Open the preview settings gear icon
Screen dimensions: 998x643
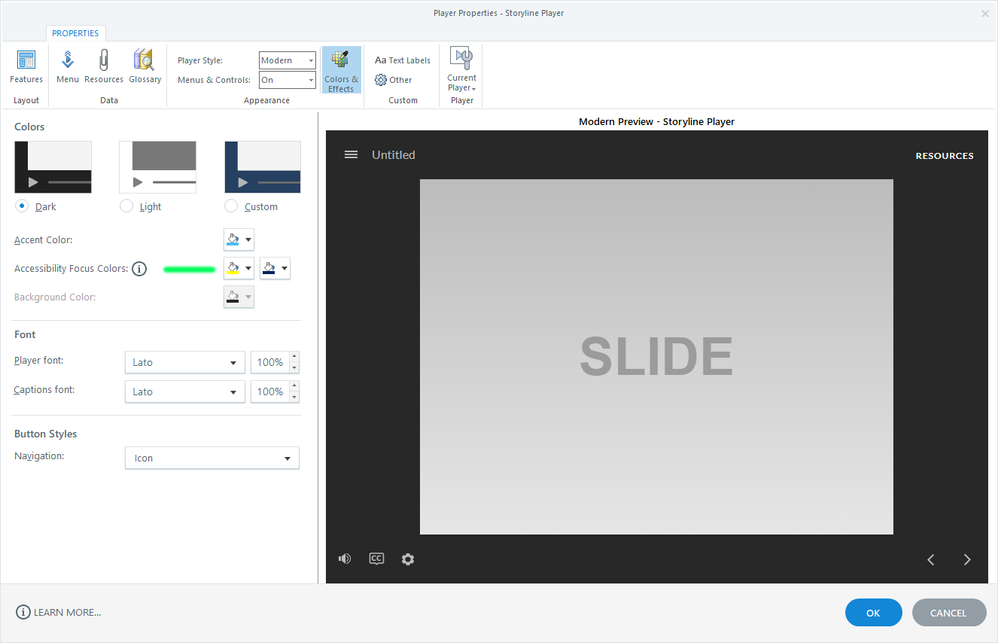[x=408, y=559]
